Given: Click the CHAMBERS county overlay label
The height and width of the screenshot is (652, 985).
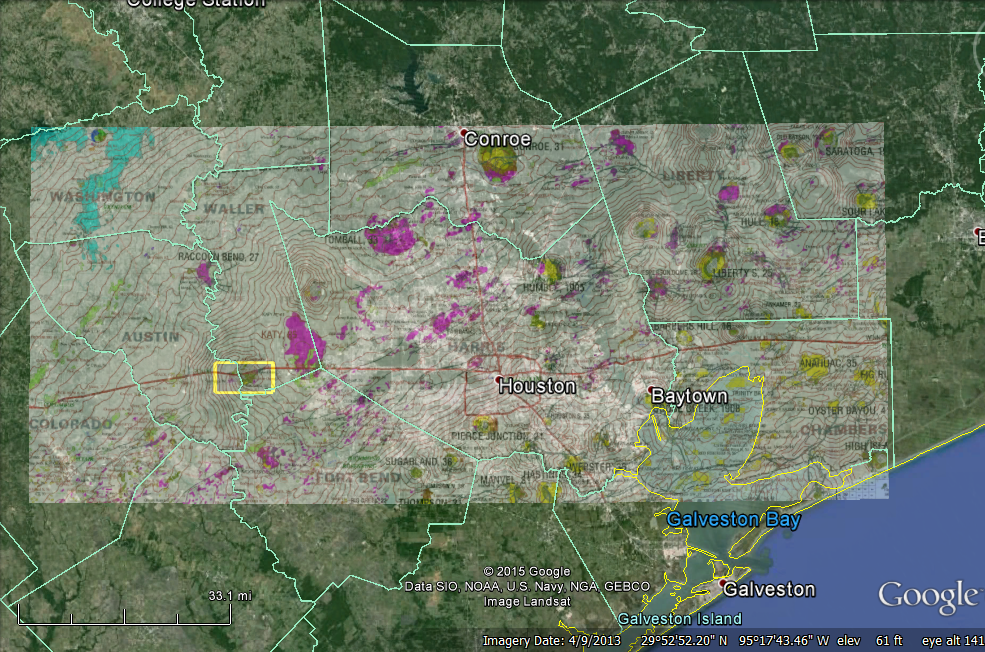Looking at the screenshot, I should (843, 430).
